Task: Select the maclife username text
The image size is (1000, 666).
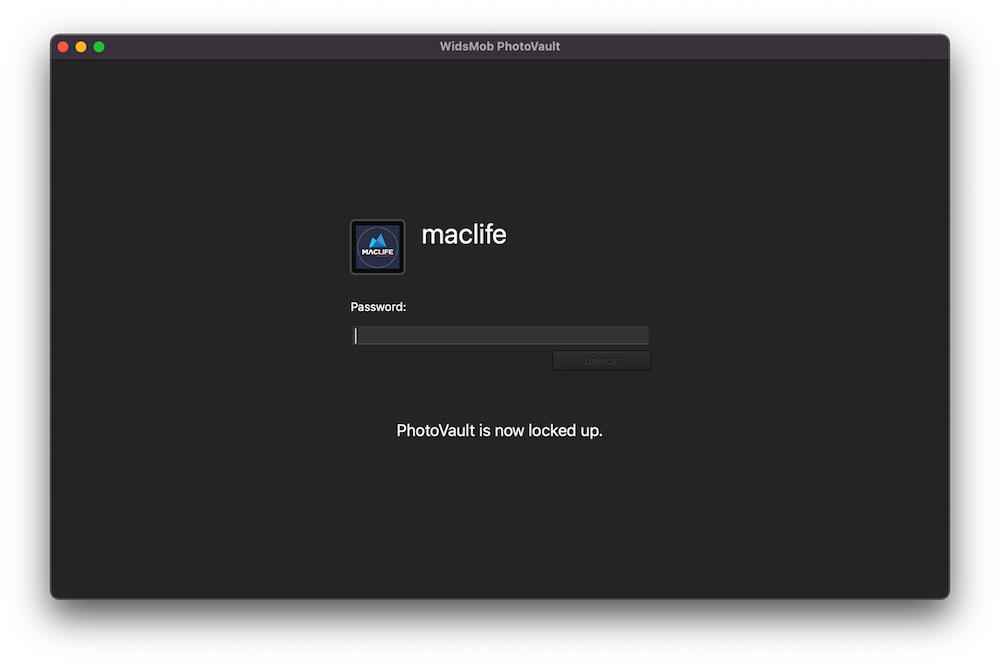Action: [x=463, y=235]
